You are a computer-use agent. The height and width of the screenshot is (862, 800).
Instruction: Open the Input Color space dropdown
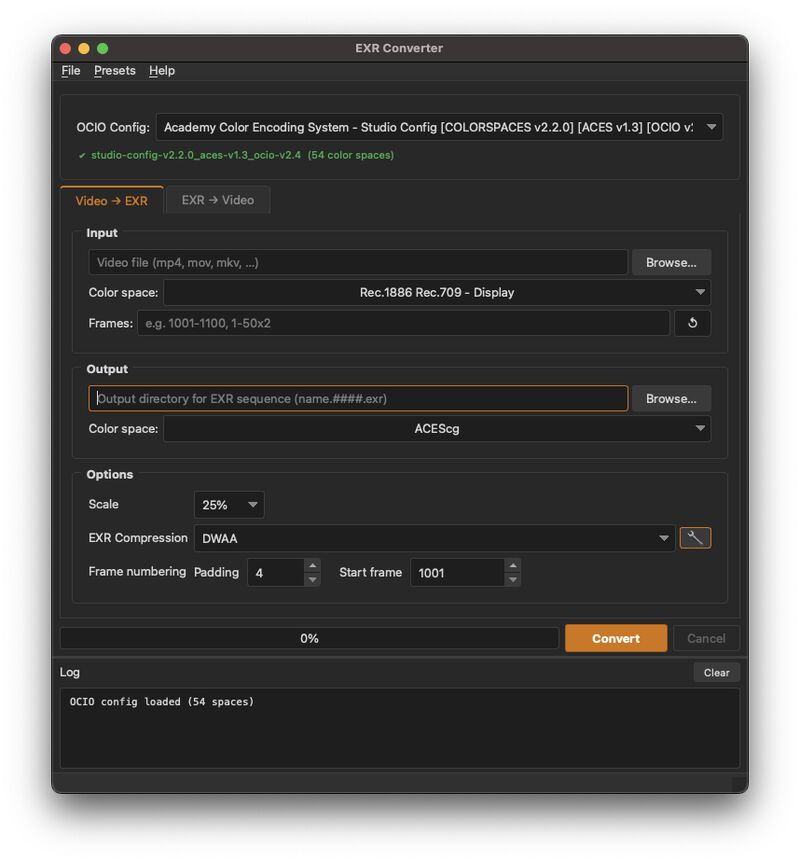(x=437, y=292)
